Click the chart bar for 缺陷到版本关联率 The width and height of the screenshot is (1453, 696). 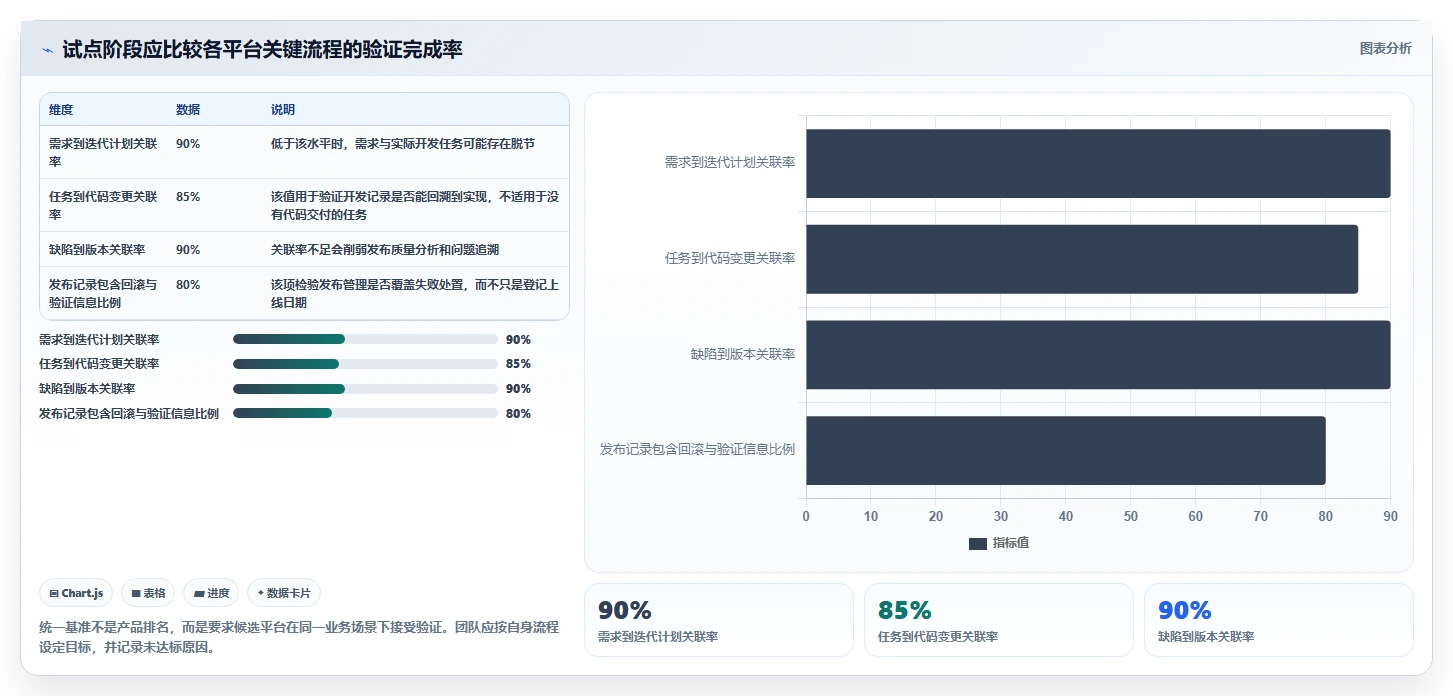pyautogui.click(x=1098, y=354)
